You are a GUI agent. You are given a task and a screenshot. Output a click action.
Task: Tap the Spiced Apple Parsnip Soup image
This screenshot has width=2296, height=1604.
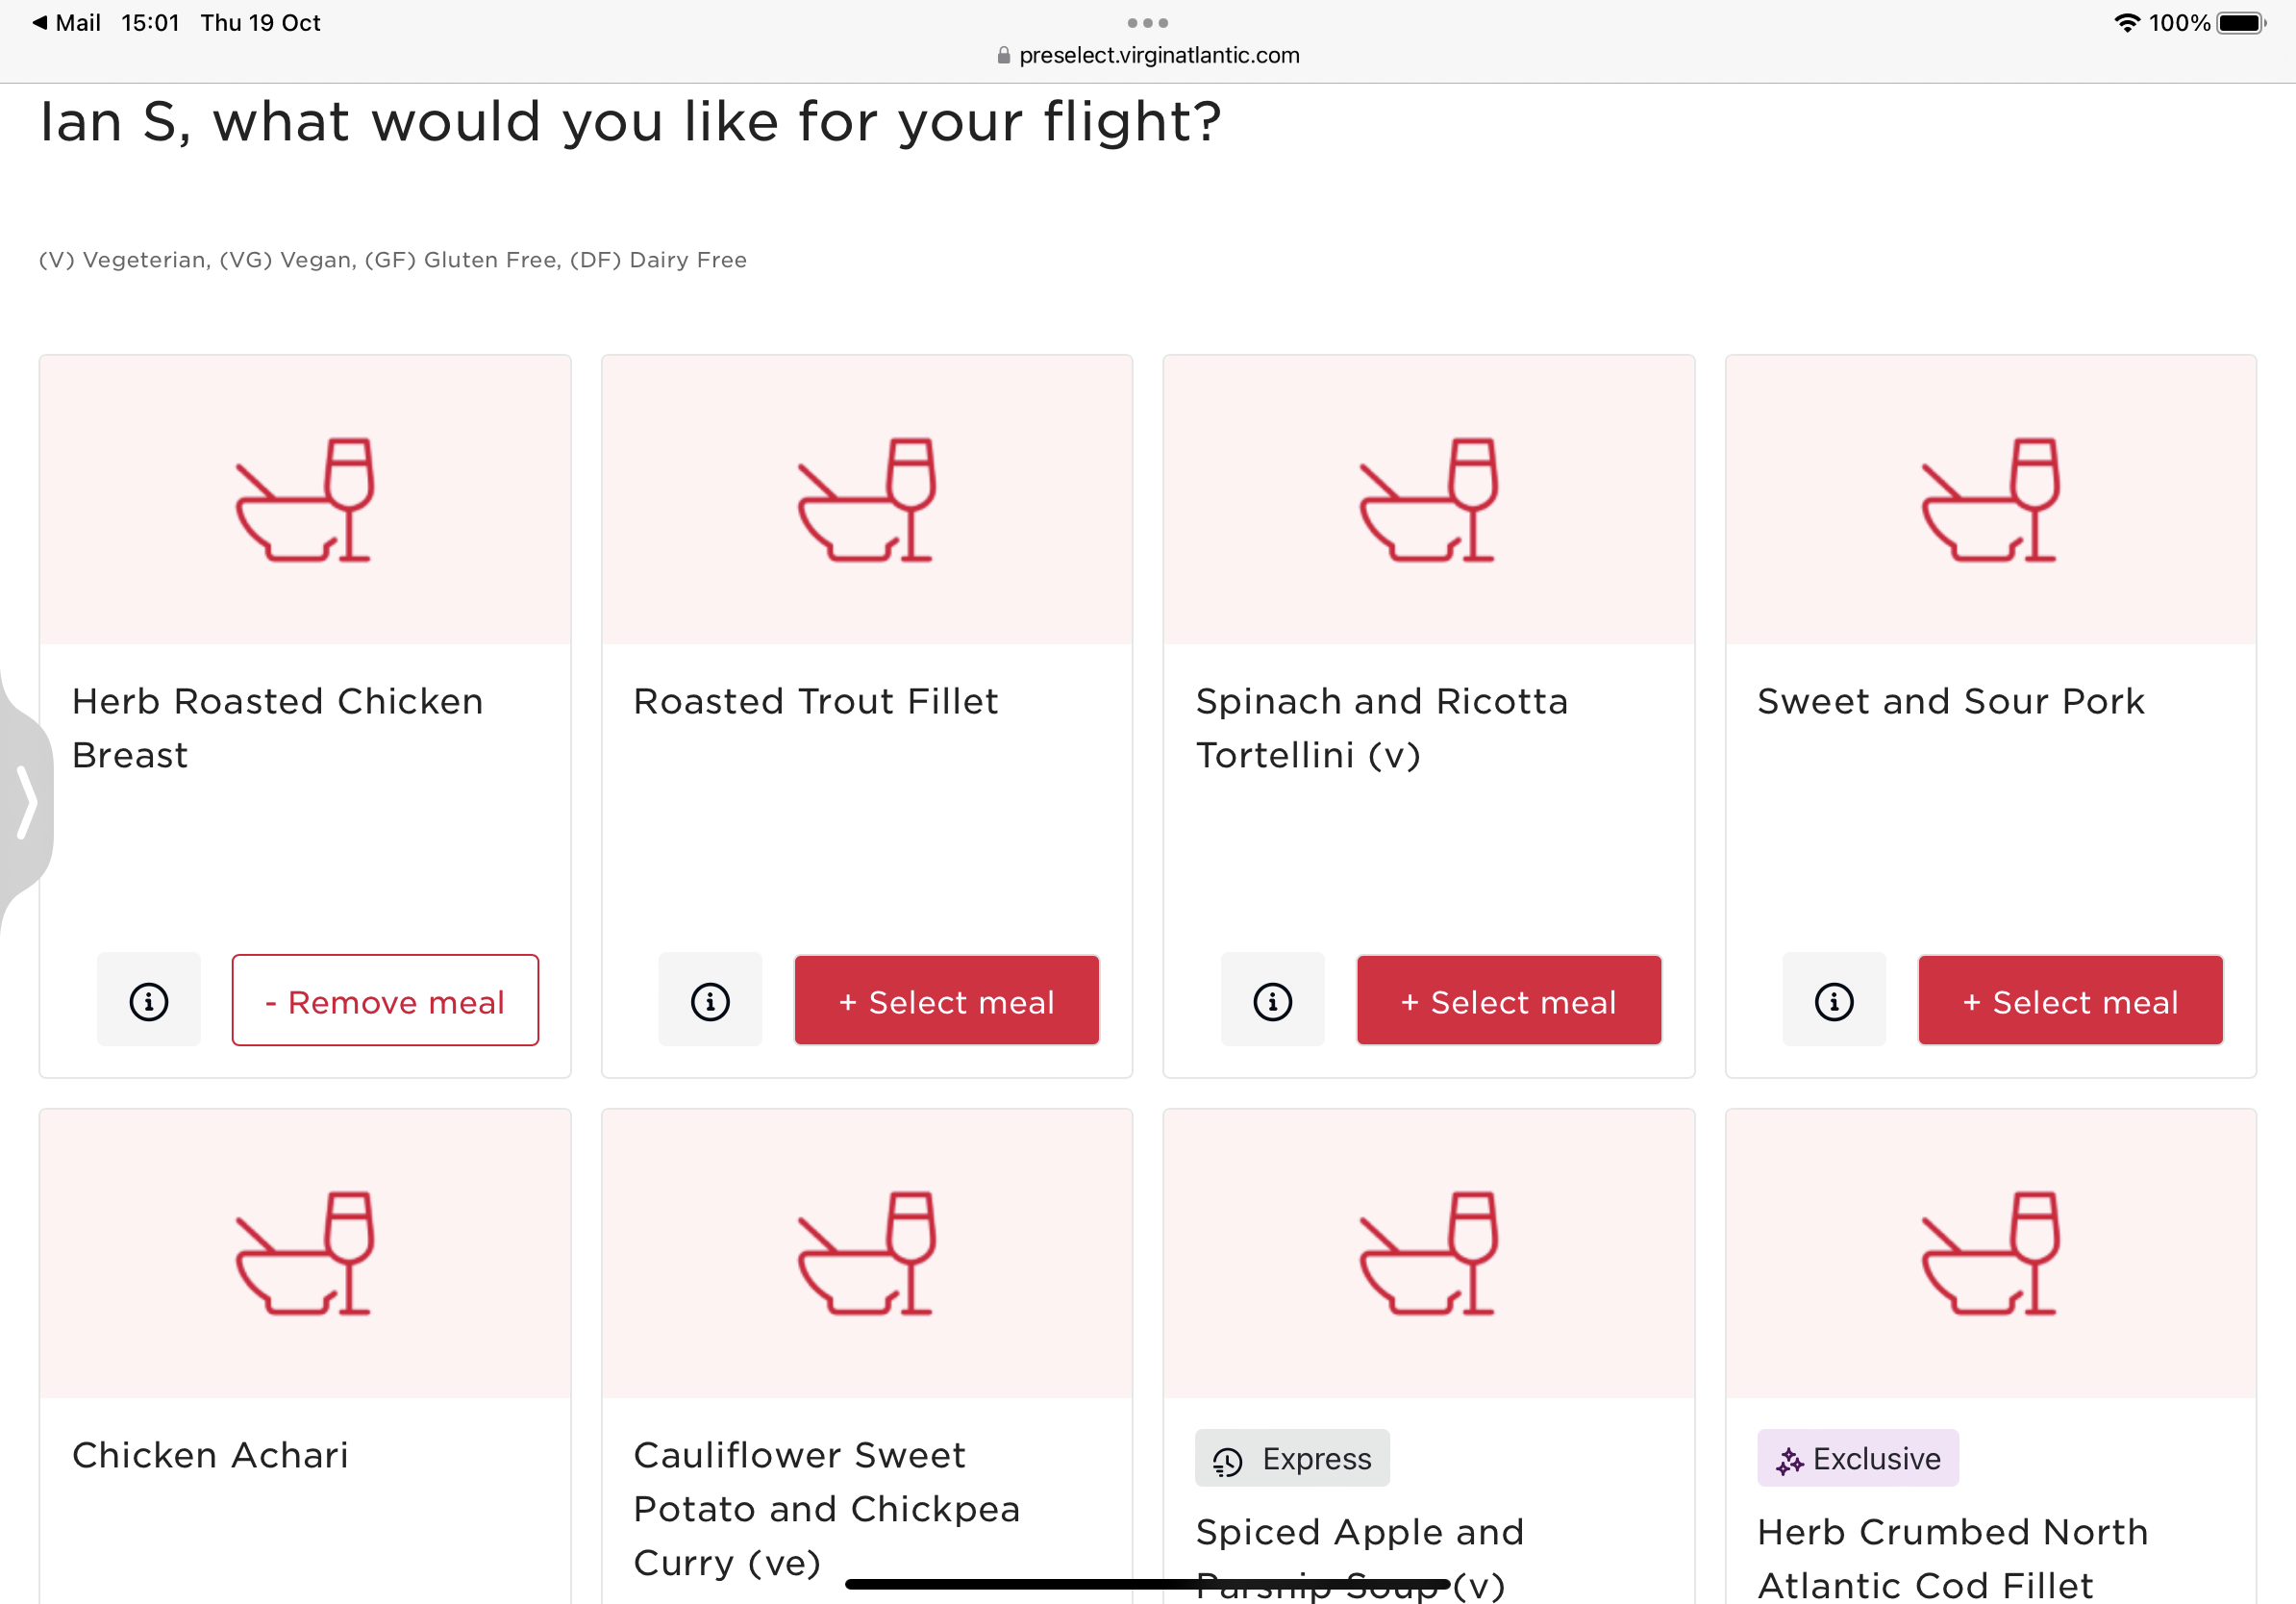(1429, 1254)
